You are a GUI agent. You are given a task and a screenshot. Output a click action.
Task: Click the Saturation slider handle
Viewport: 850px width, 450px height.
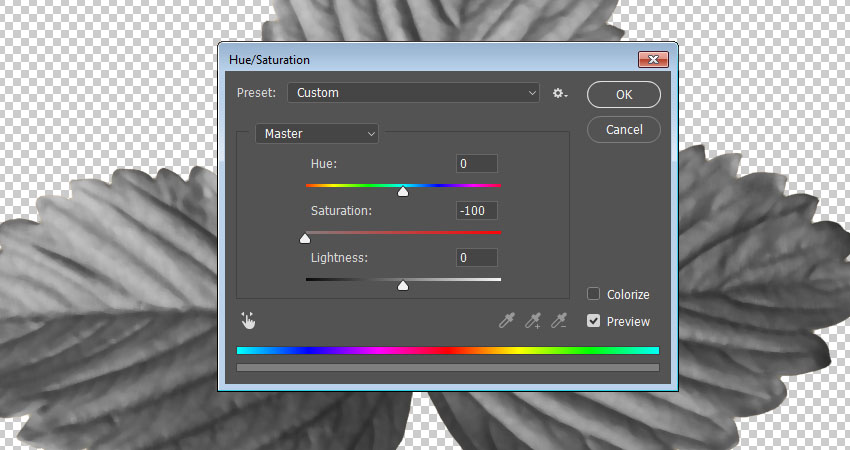point(305,238)
